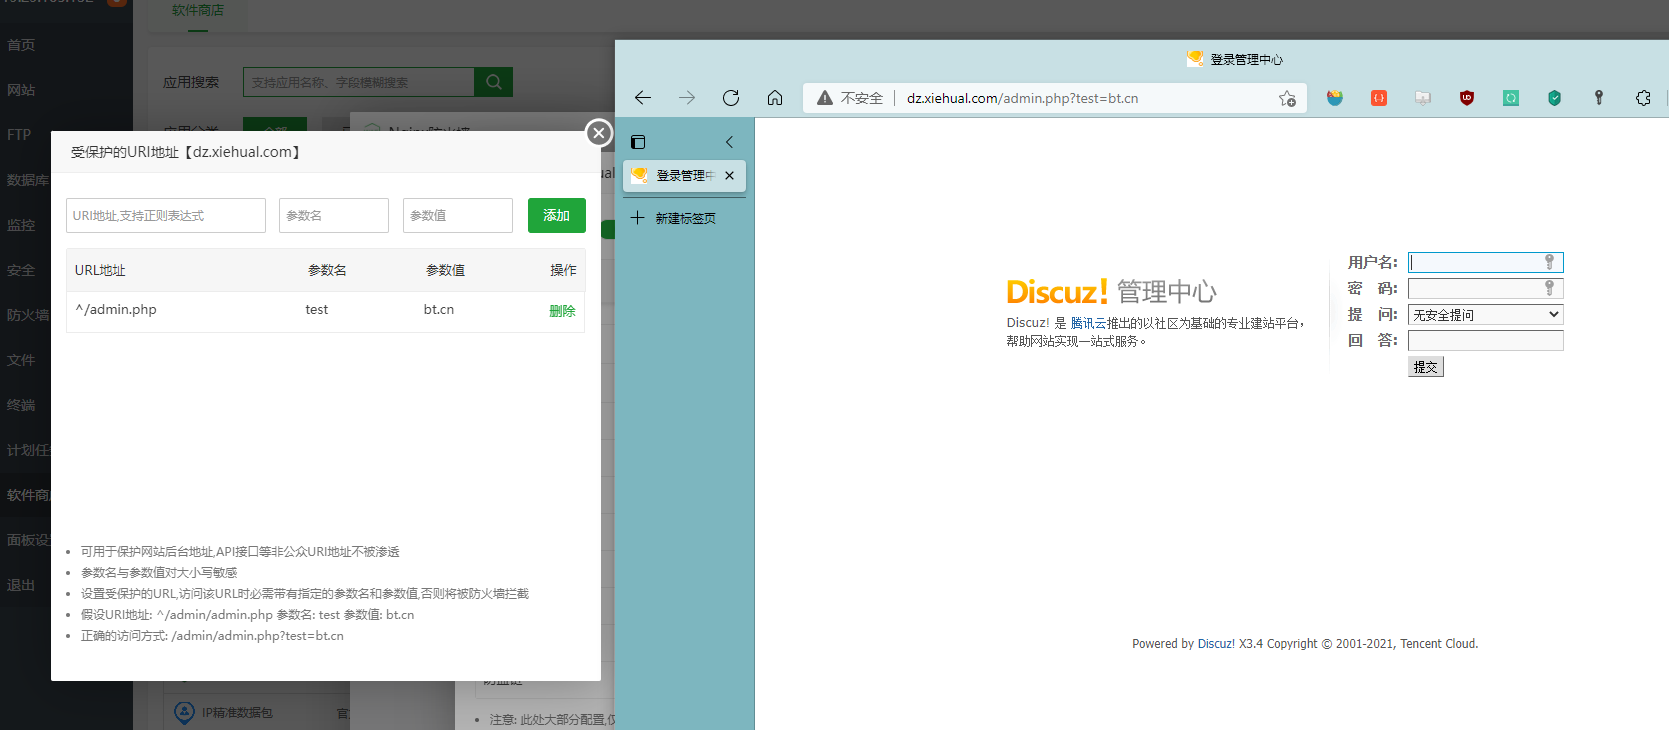The width and height of the screenshot is (1669, 730).
Task: Focus the 密码 password field
Action: [x=1485, y=288]
